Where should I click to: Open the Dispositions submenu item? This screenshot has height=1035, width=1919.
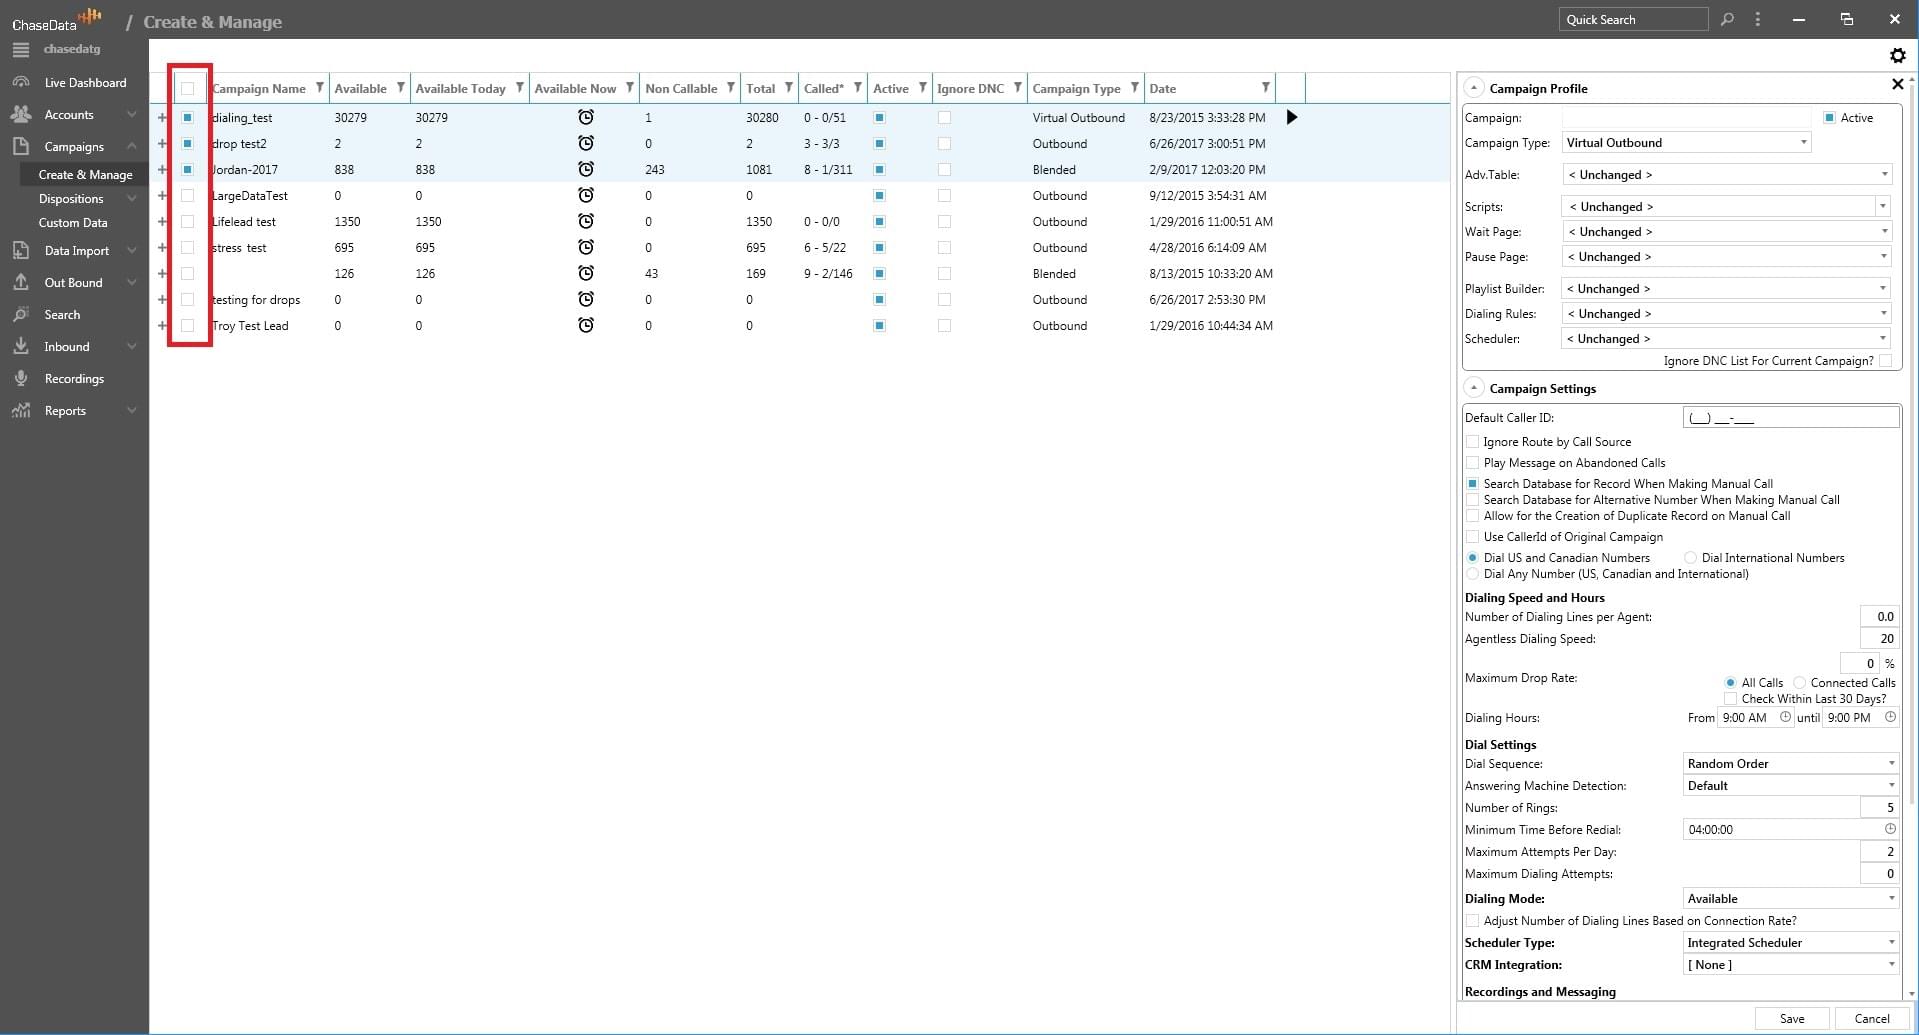pyautogui.click(x=71, y=199)
